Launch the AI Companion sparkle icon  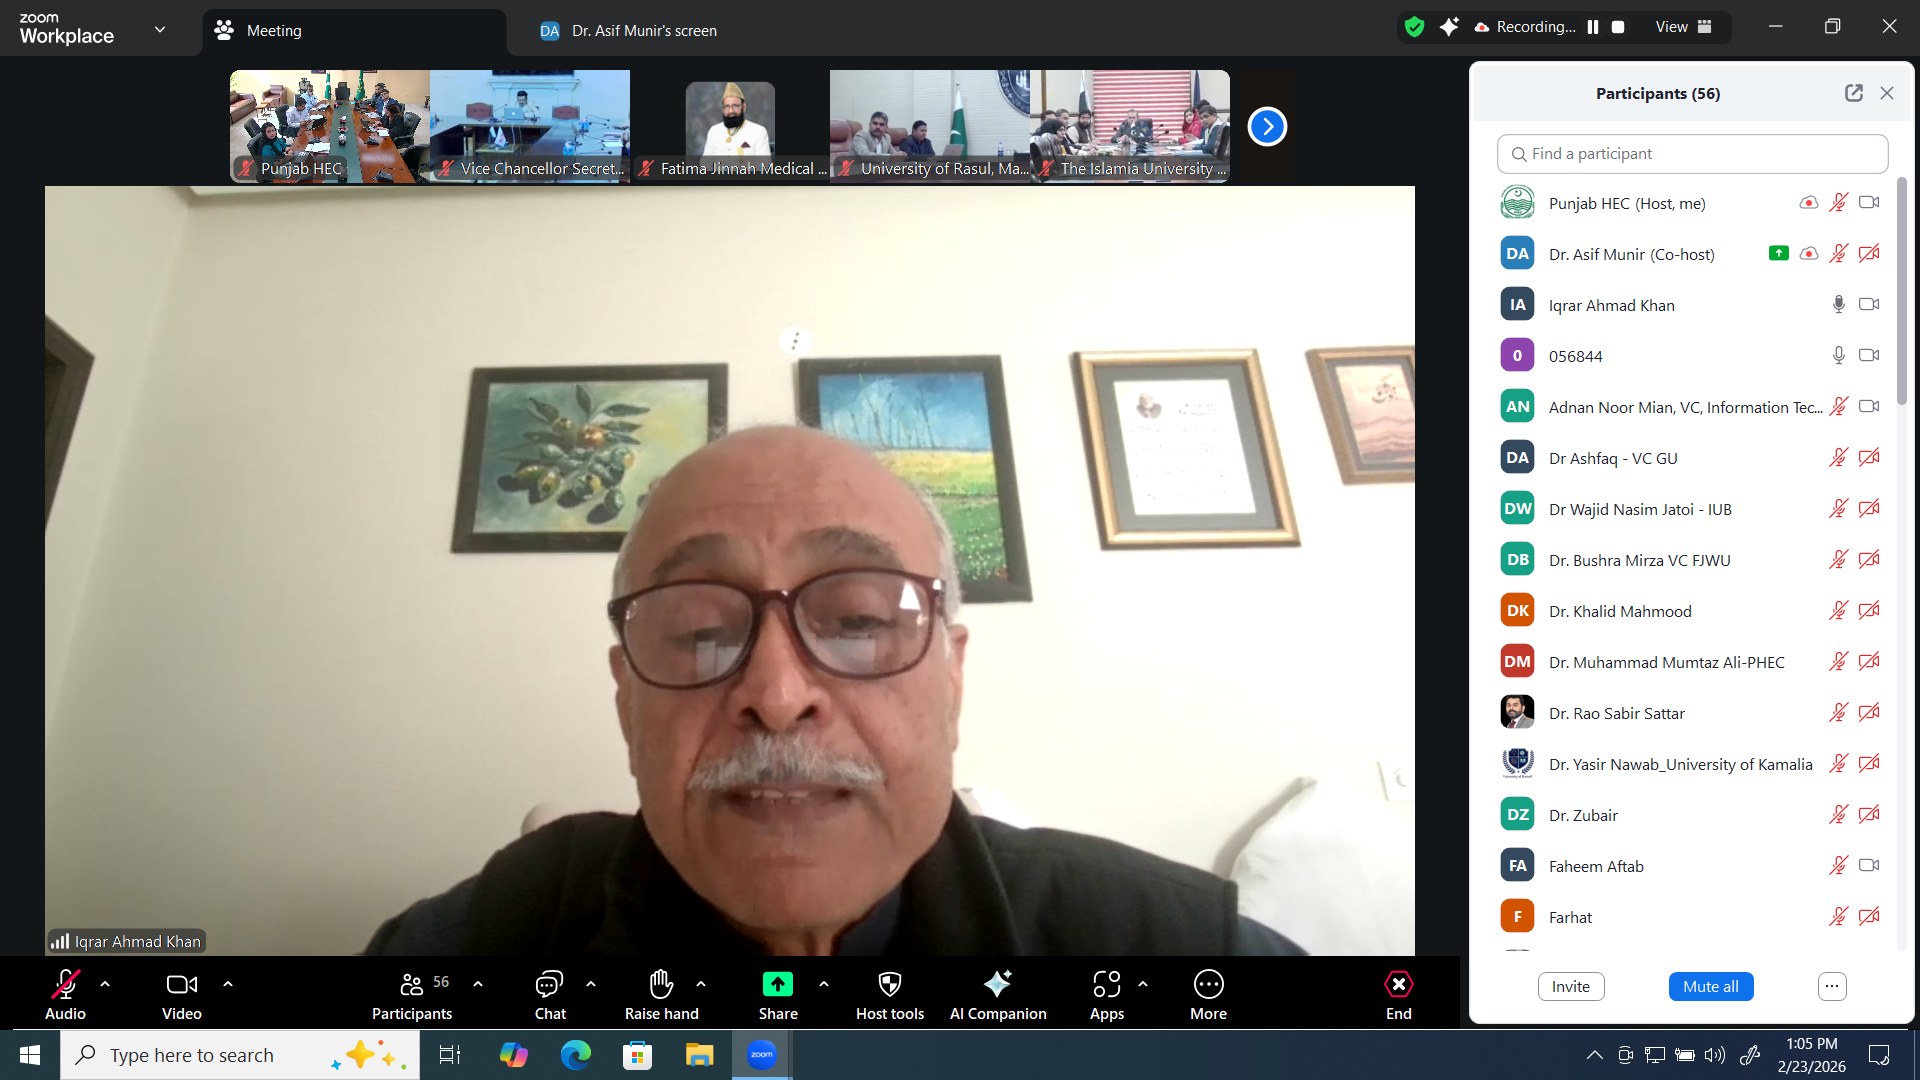click(997, 985)
